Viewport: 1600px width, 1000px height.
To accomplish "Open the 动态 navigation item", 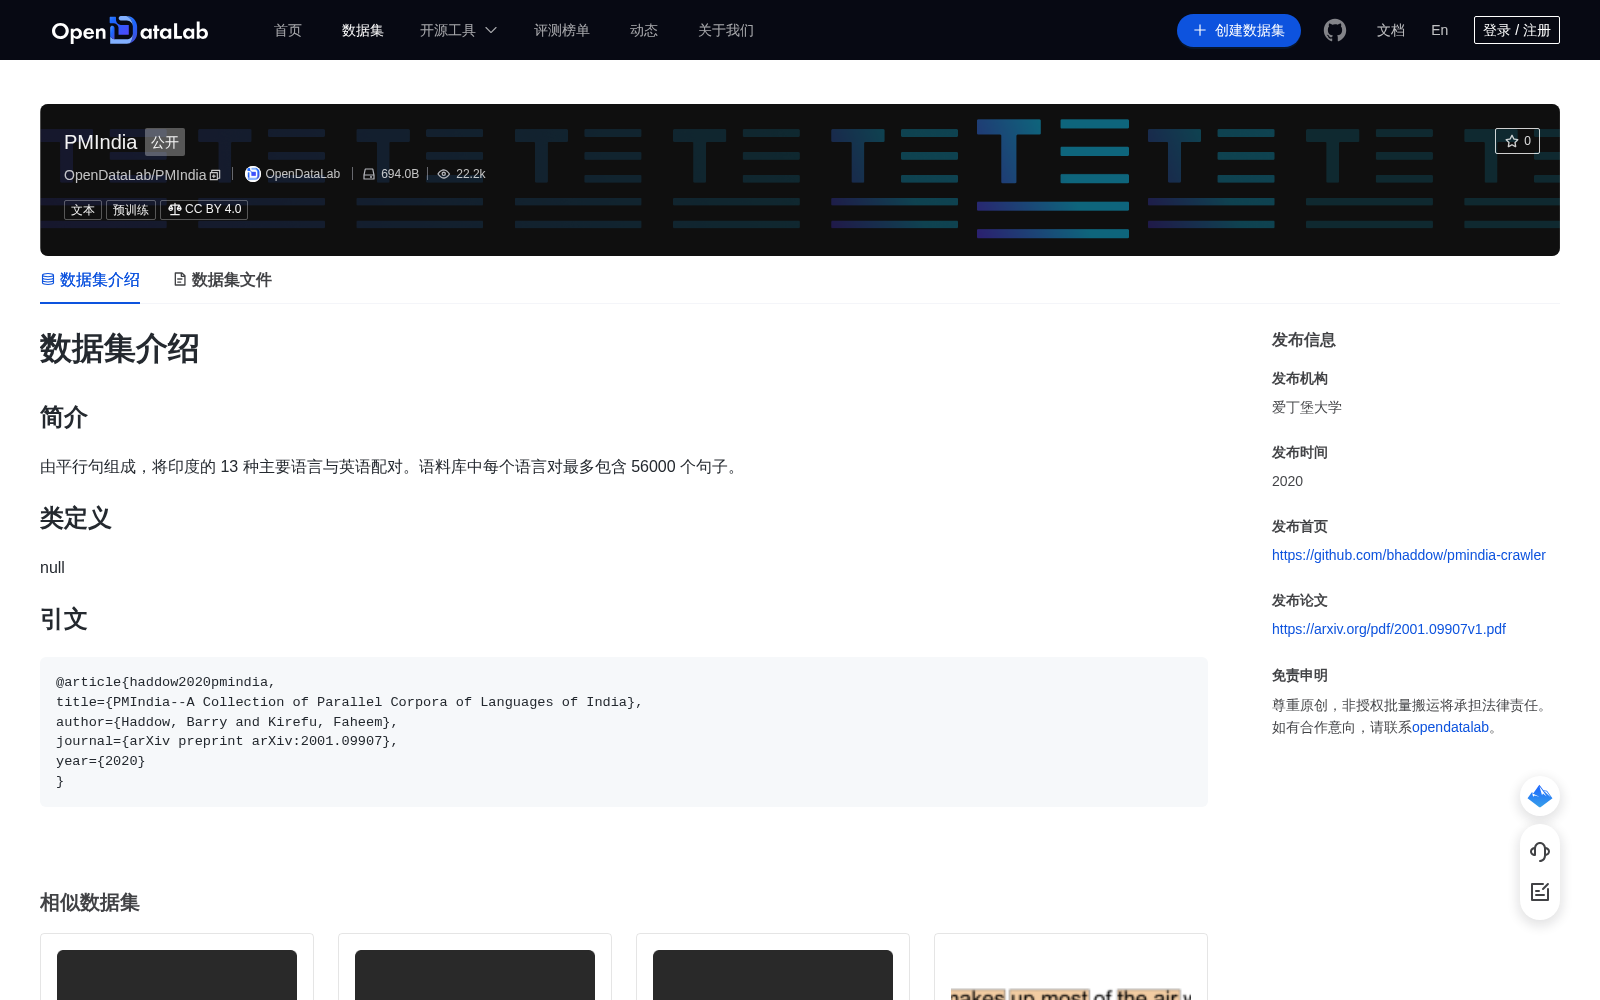I will click(x=644, y=30).
